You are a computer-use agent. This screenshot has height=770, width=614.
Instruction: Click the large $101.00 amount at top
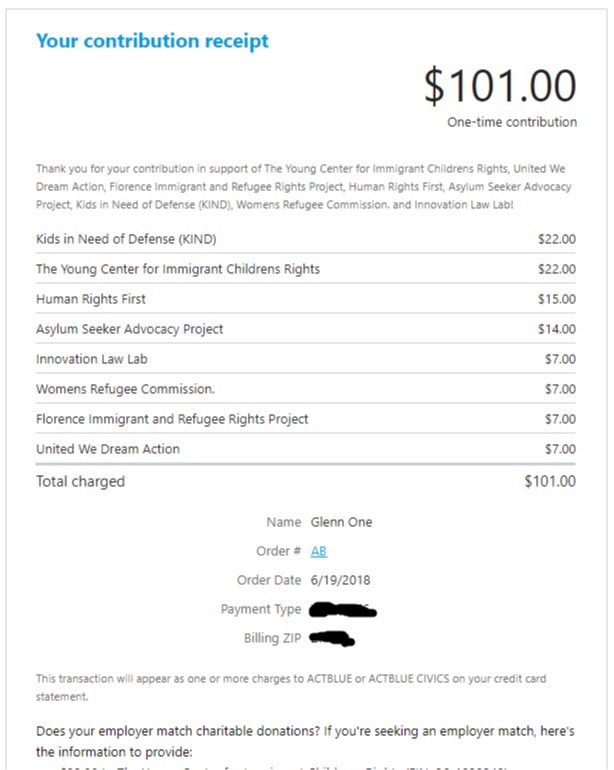tap(500, 86)
